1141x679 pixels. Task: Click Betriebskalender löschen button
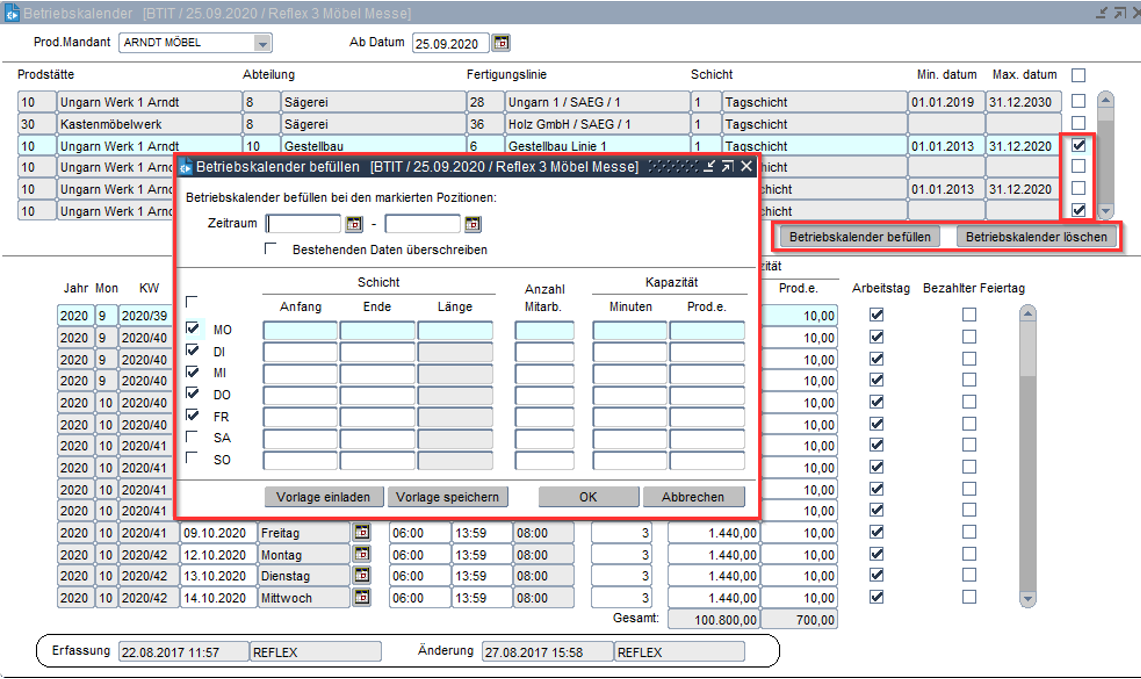tap(1036, 237)
